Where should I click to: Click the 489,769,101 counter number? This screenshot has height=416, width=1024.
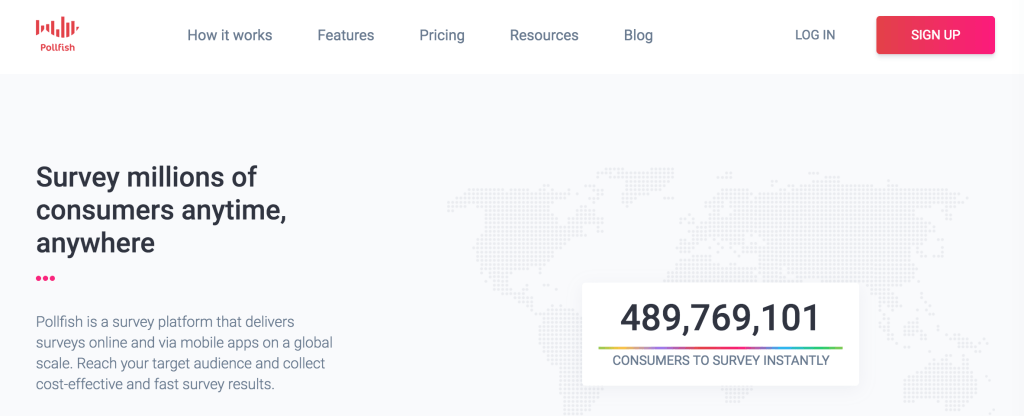point(720,318)
